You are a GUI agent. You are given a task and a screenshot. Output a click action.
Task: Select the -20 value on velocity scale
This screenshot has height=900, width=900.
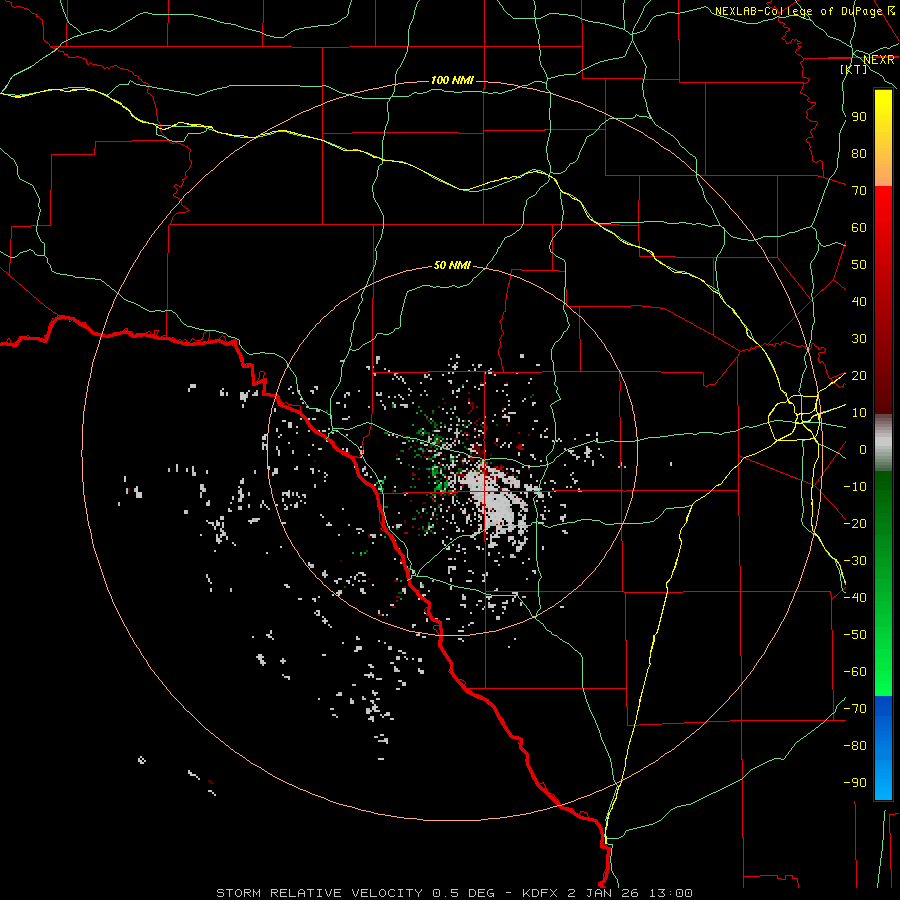coord(855,523)
